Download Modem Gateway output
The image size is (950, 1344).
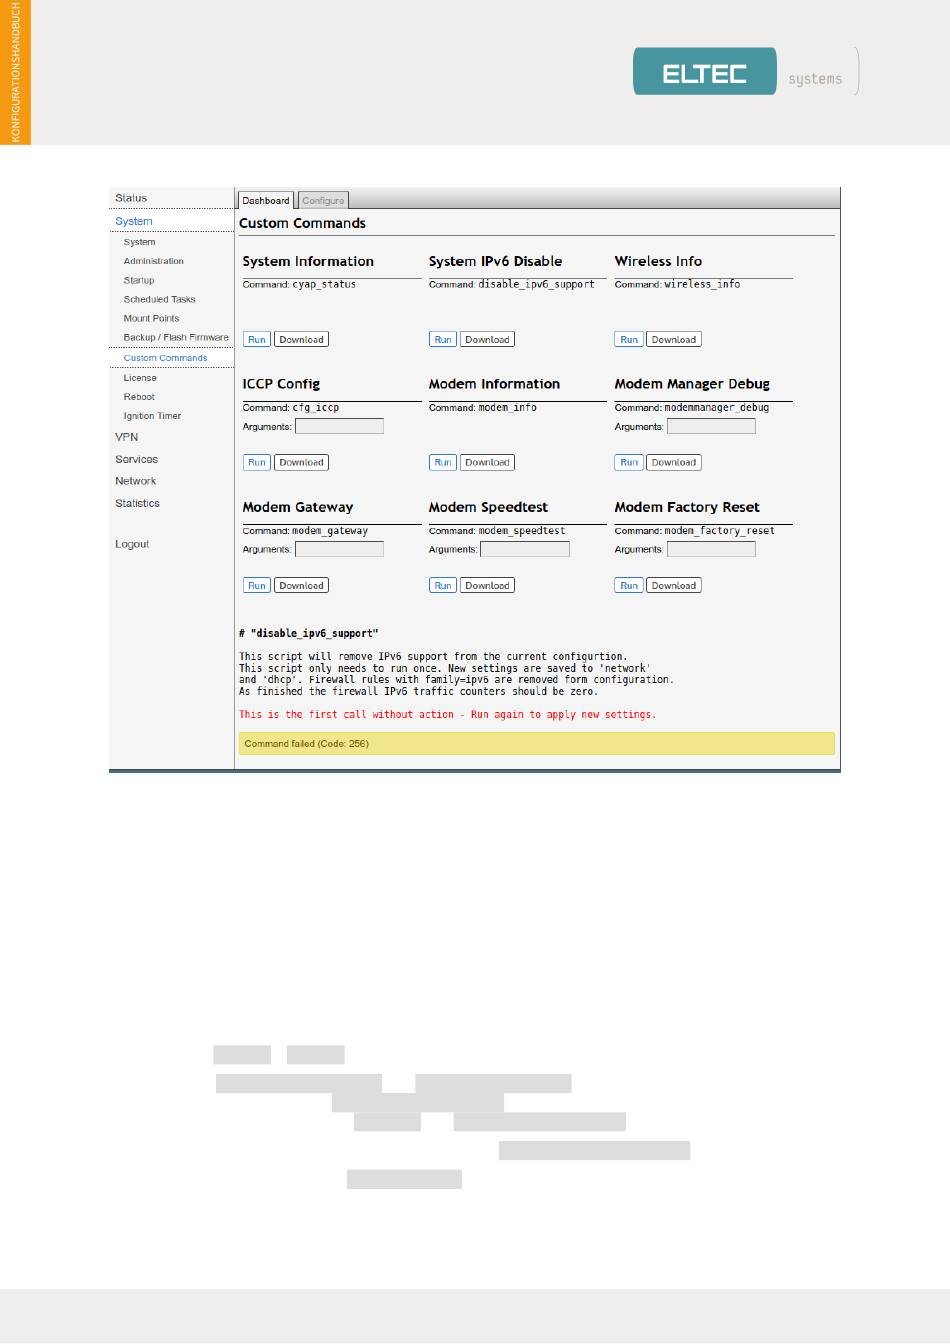point(301,585)
